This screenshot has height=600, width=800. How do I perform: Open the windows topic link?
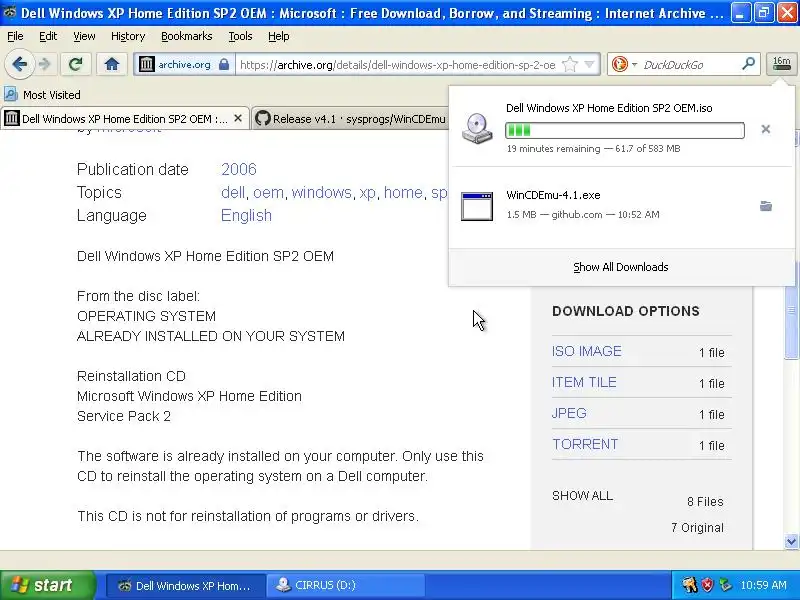(x=321, y=192)
